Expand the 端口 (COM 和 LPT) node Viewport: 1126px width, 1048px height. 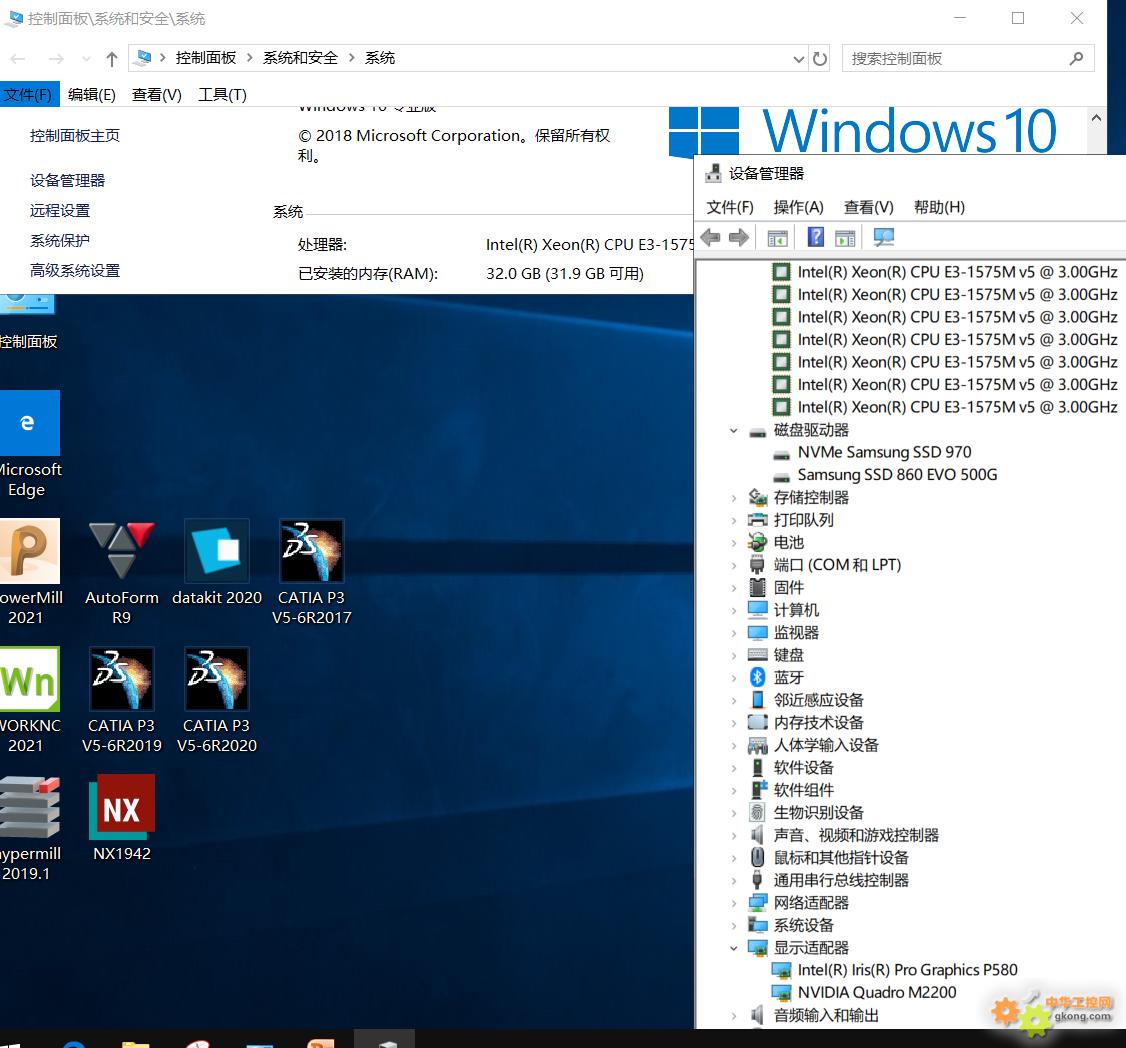pyautogui.click(x=733, y=565)
